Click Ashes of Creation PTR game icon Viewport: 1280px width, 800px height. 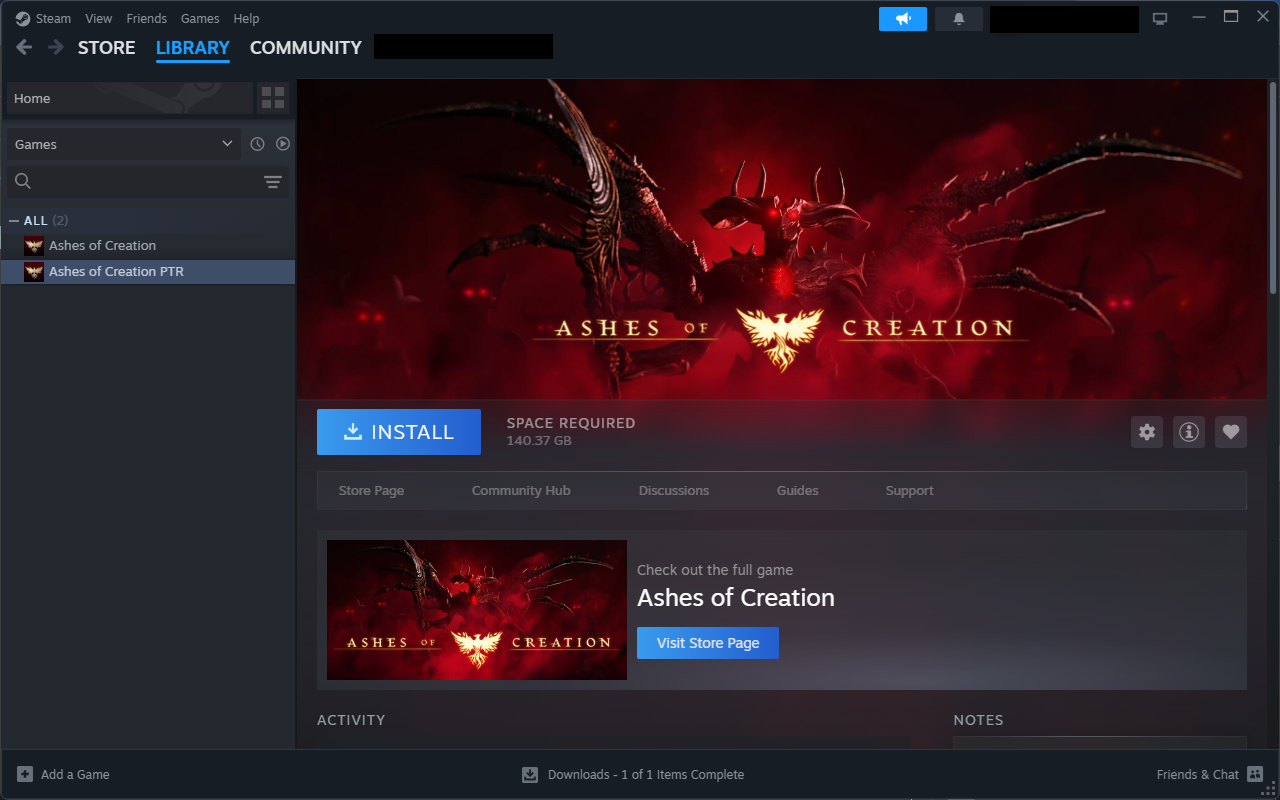(34, 272)
